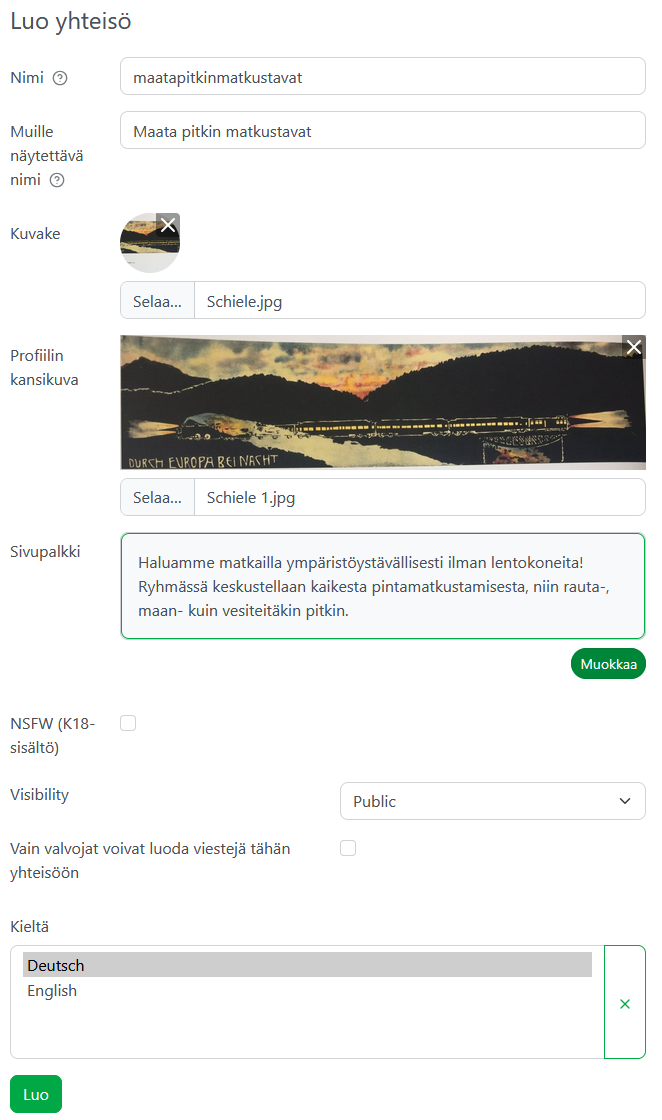Click the Muokkaa button under sidebar
The height and width of the screenshot is (1120, 662).
pyautogui.click(x=608, y=664)
